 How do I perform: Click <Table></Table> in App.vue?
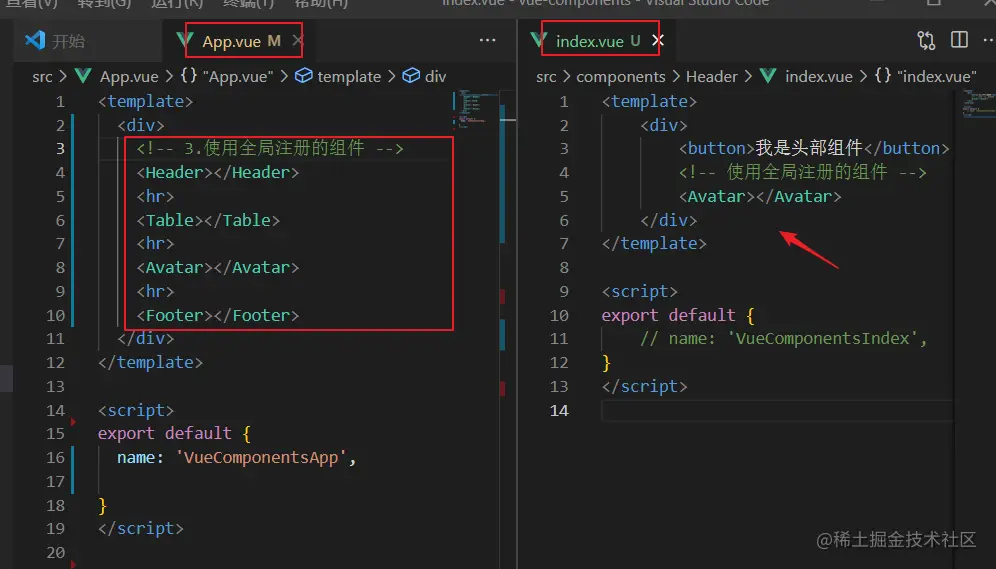click(x=208, y=220)
